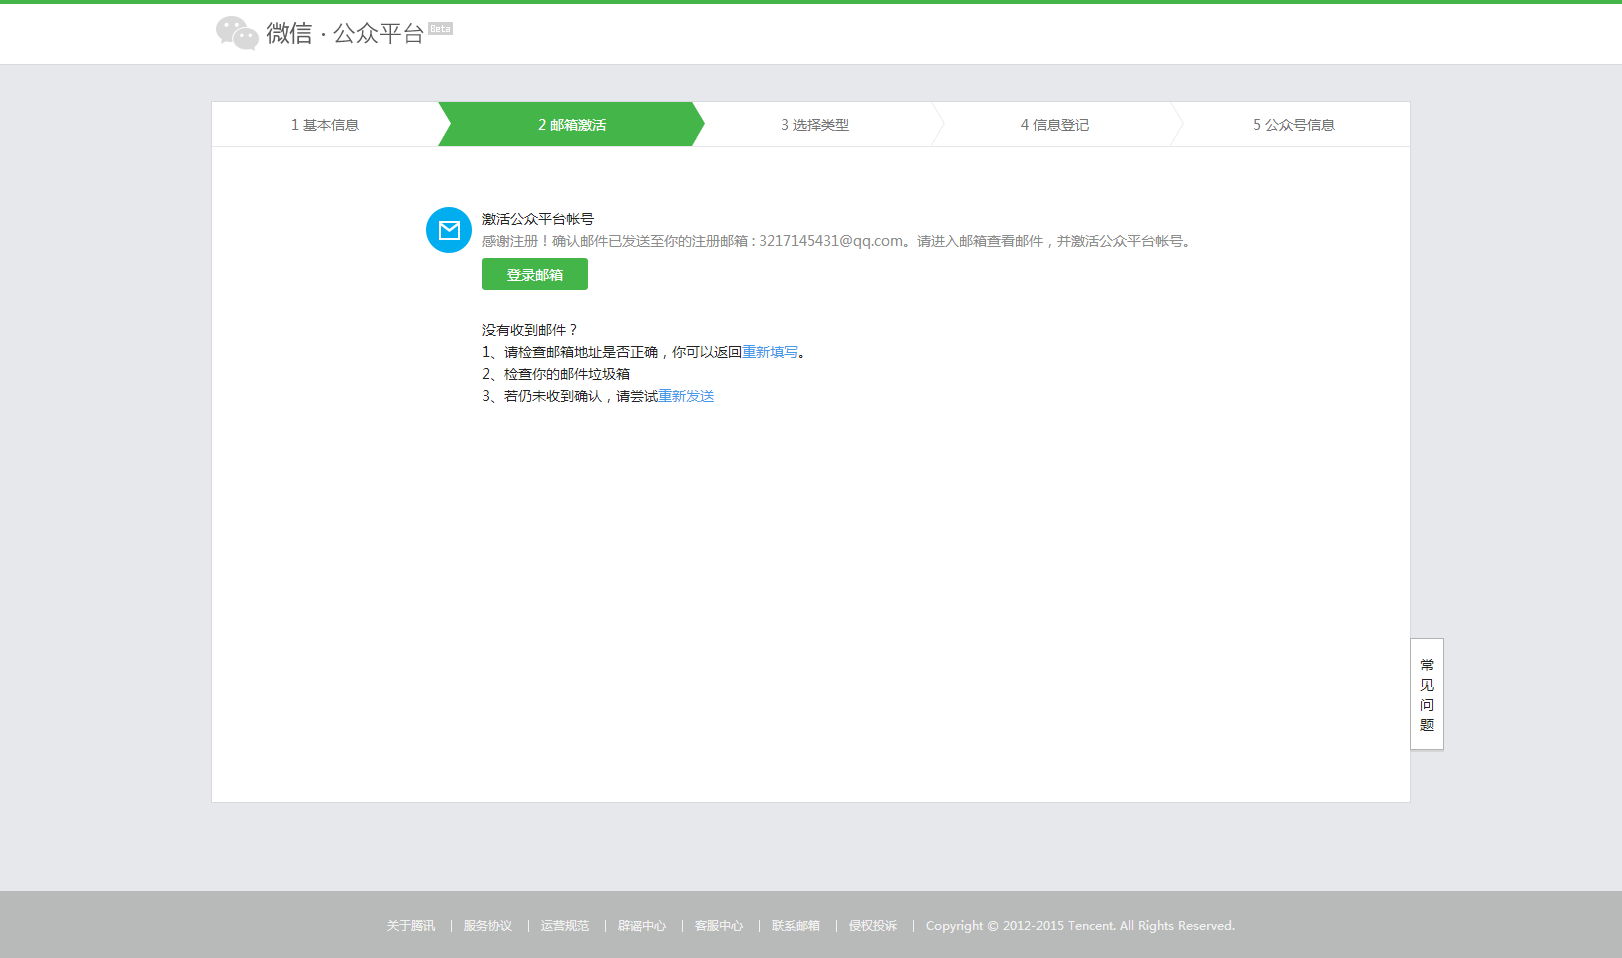Click the WeChat speech-bubble logo
This screenshot has height=958, width=1622.
coord(237,33)
